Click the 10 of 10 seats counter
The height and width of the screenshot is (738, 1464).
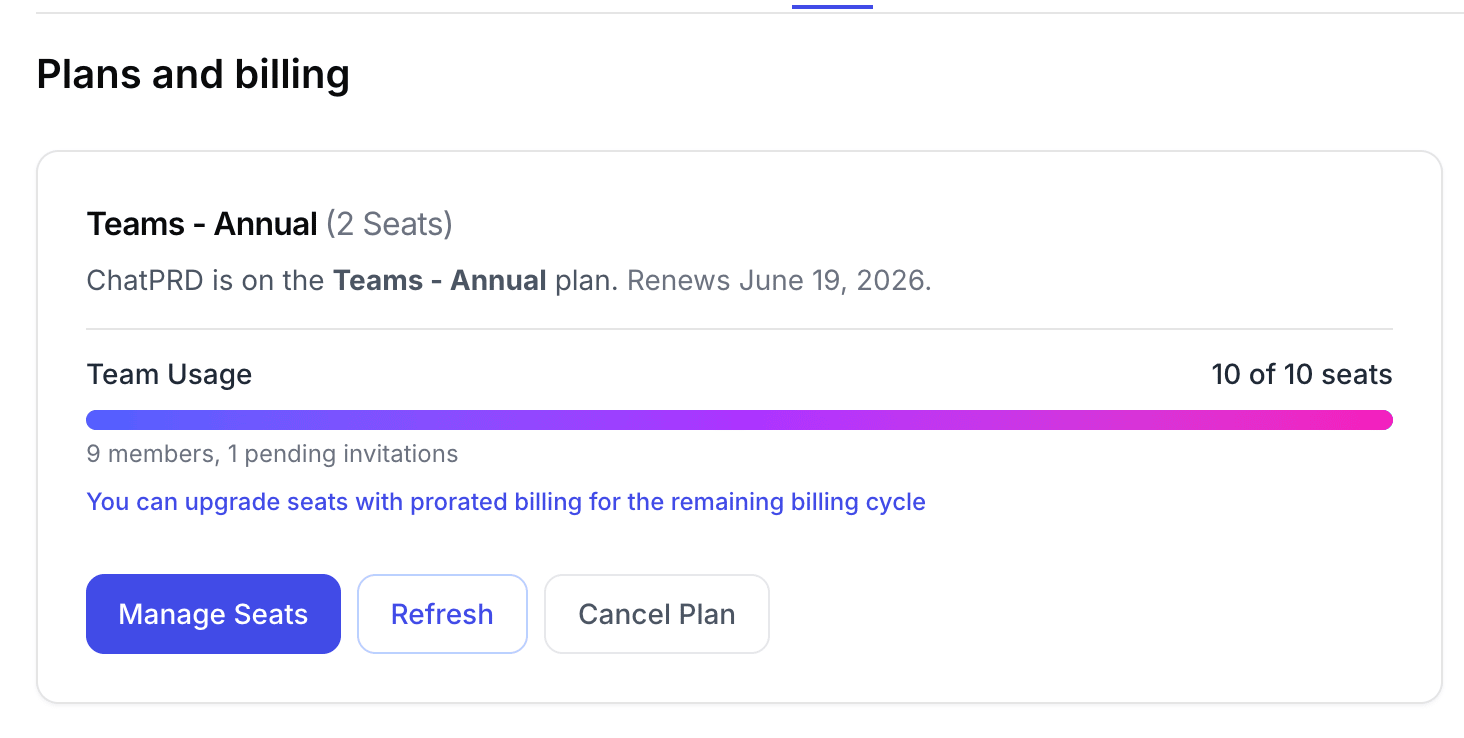[1301, 375]
